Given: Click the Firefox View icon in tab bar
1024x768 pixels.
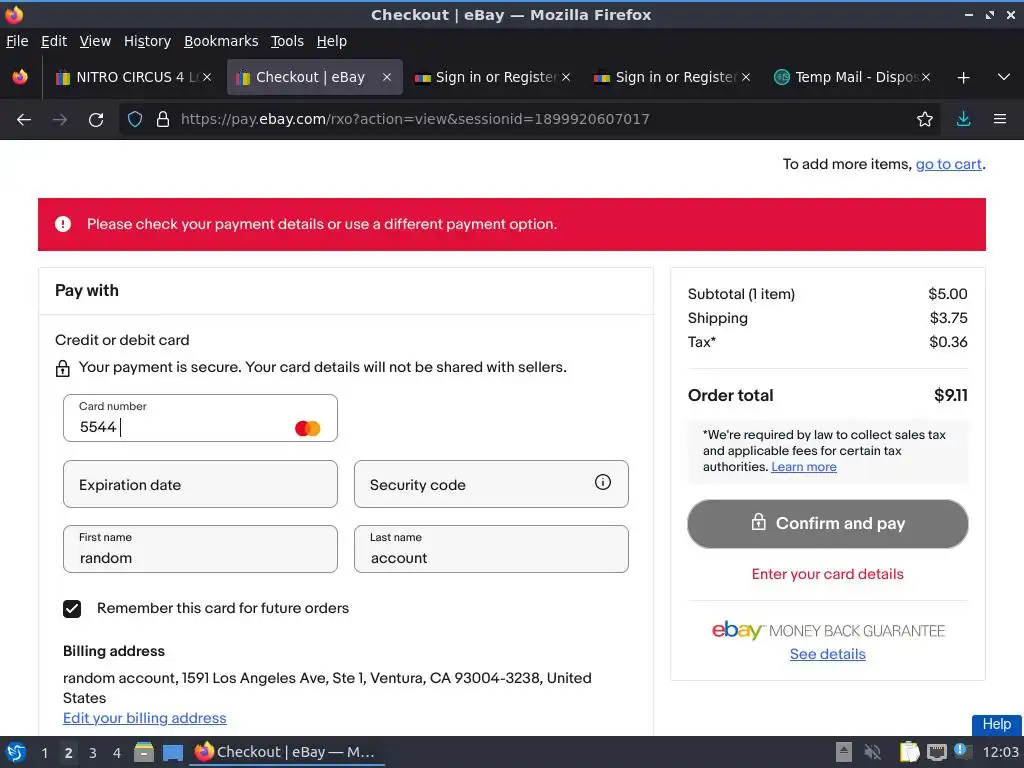Looking at the screenshot, I should coord(20,77).
